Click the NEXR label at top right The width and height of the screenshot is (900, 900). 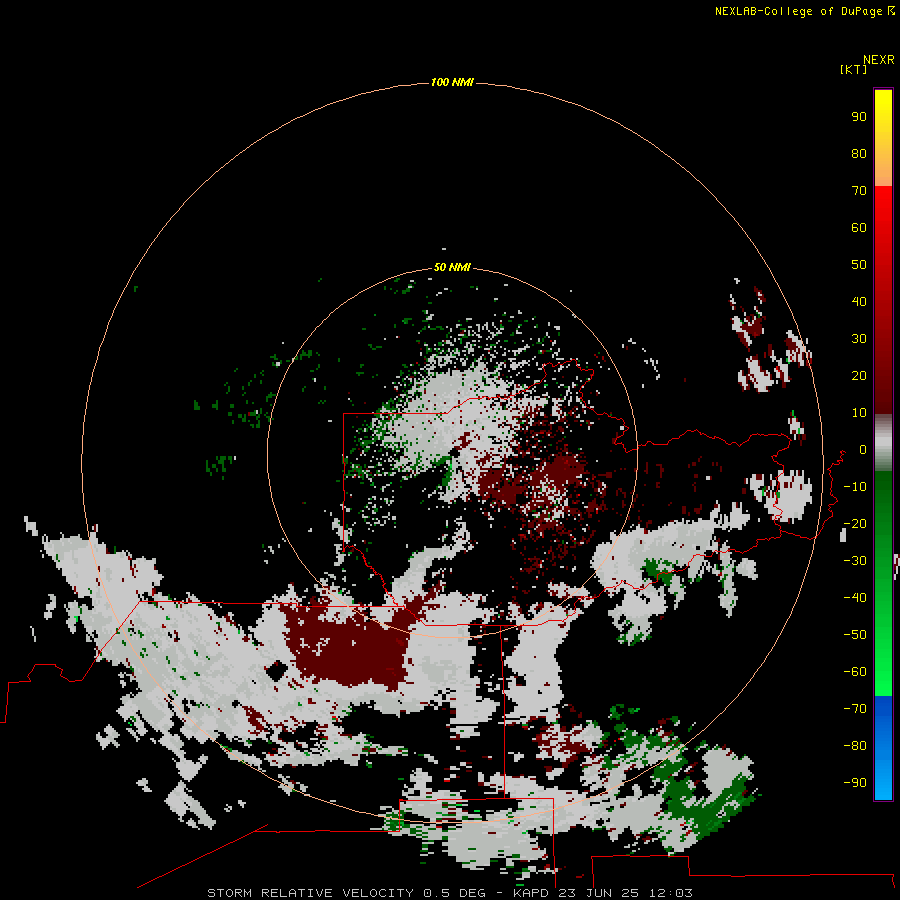pos(879,60)
